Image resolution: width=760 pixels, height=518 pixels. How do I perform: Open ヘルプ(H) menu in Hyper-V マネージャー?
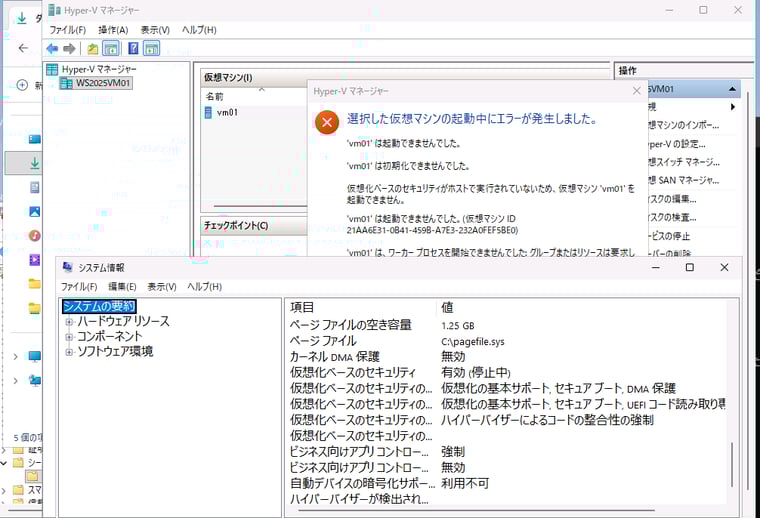point(199,30)
